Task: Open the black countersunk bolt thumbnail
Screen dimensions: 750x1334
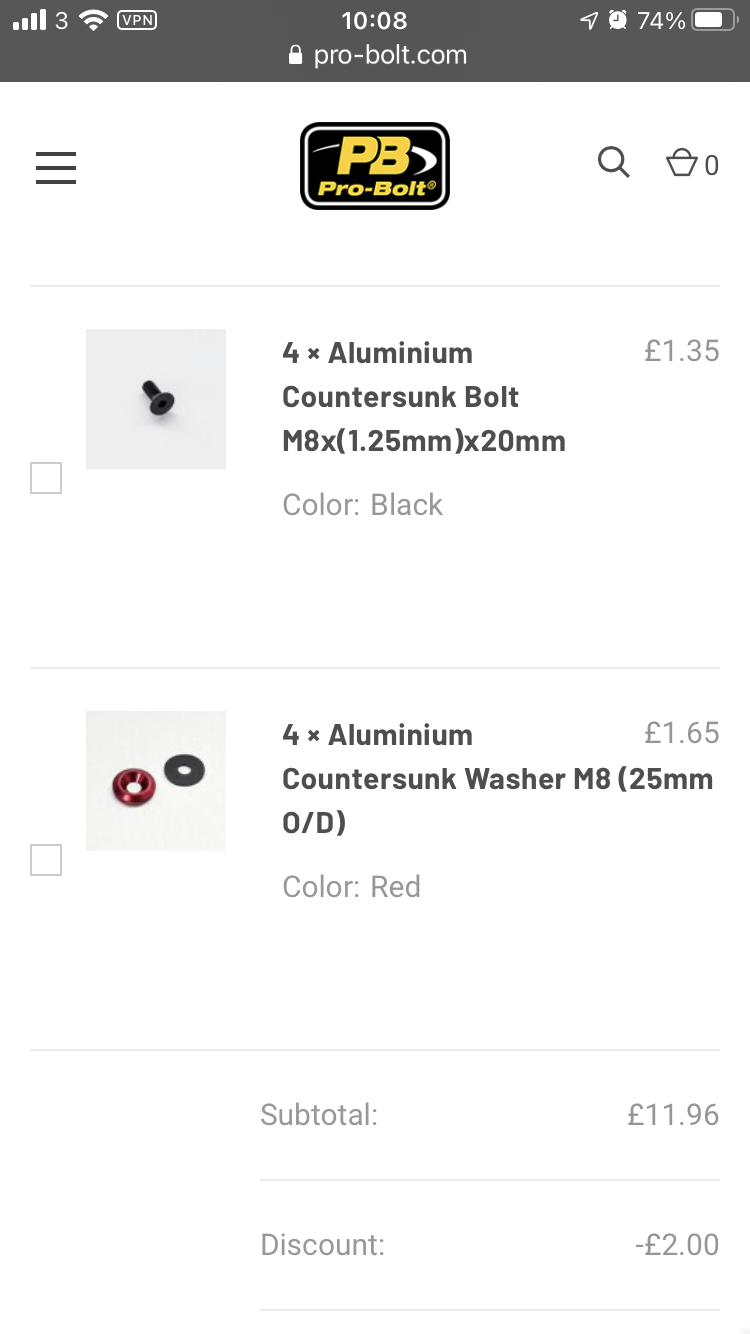Action: click(156, 399)
